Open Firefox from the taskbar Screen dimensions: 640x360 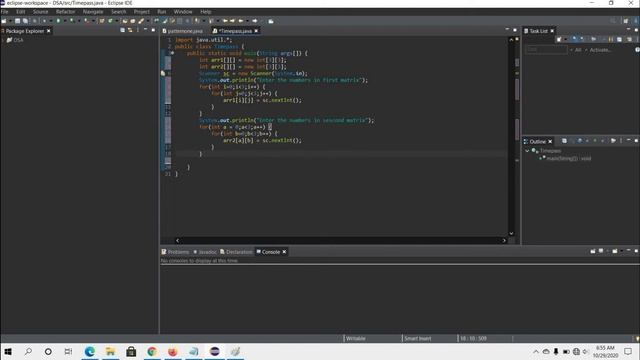click(173, 351)
